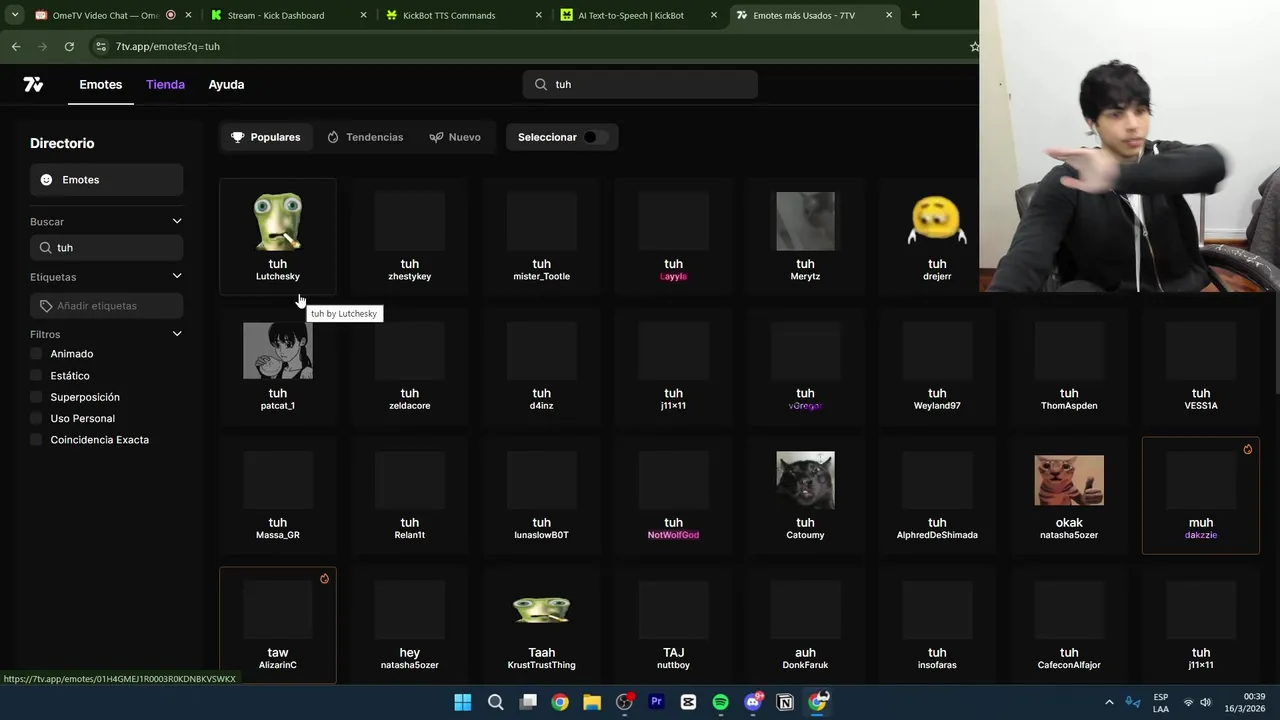Select the Populares sorting tab
The image size is (1280, 720).
266,137
